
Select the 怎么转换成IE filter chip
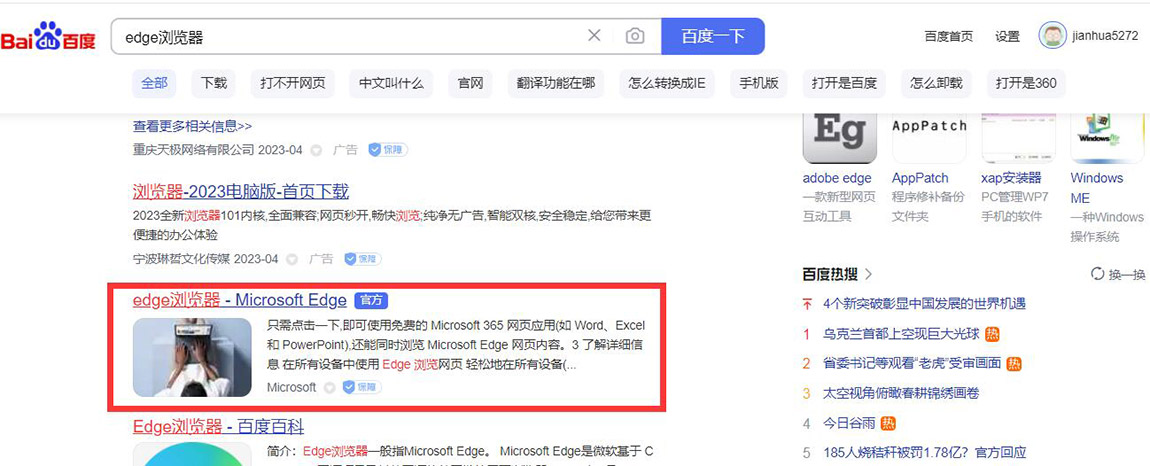click(x=667, y=83)
